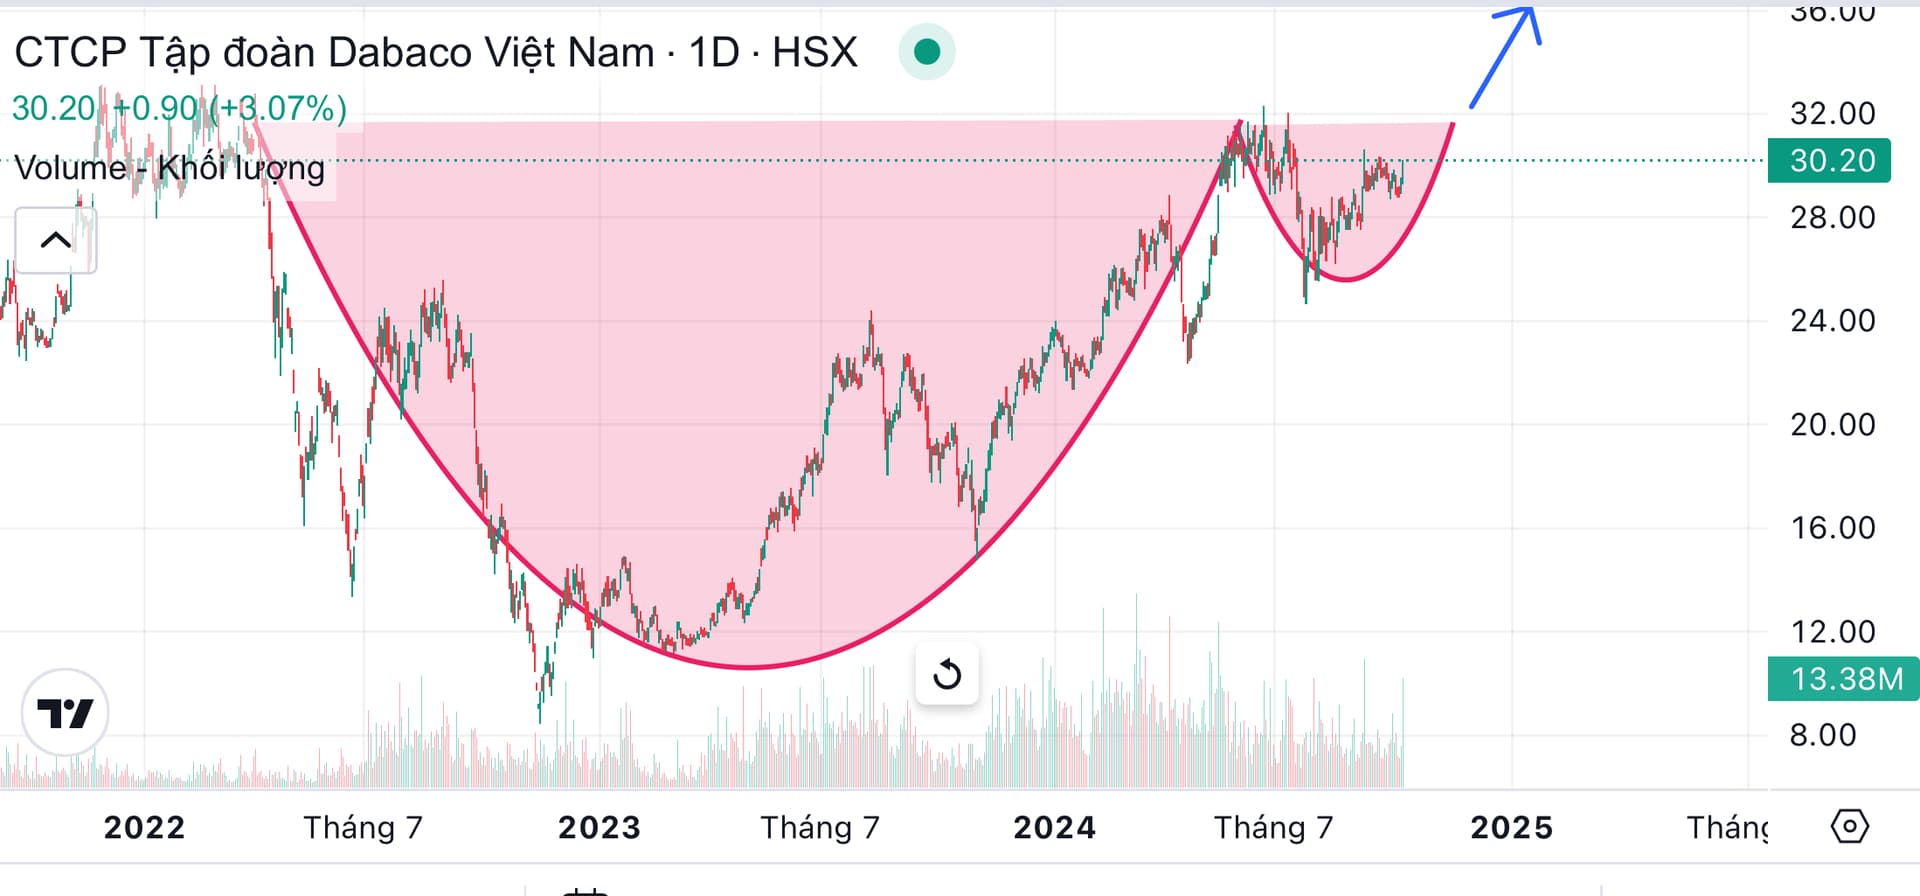Viewport: 1920px width, 896px height.
Task: Click the 2022 time axis label
Action: (x=145, y=828)
